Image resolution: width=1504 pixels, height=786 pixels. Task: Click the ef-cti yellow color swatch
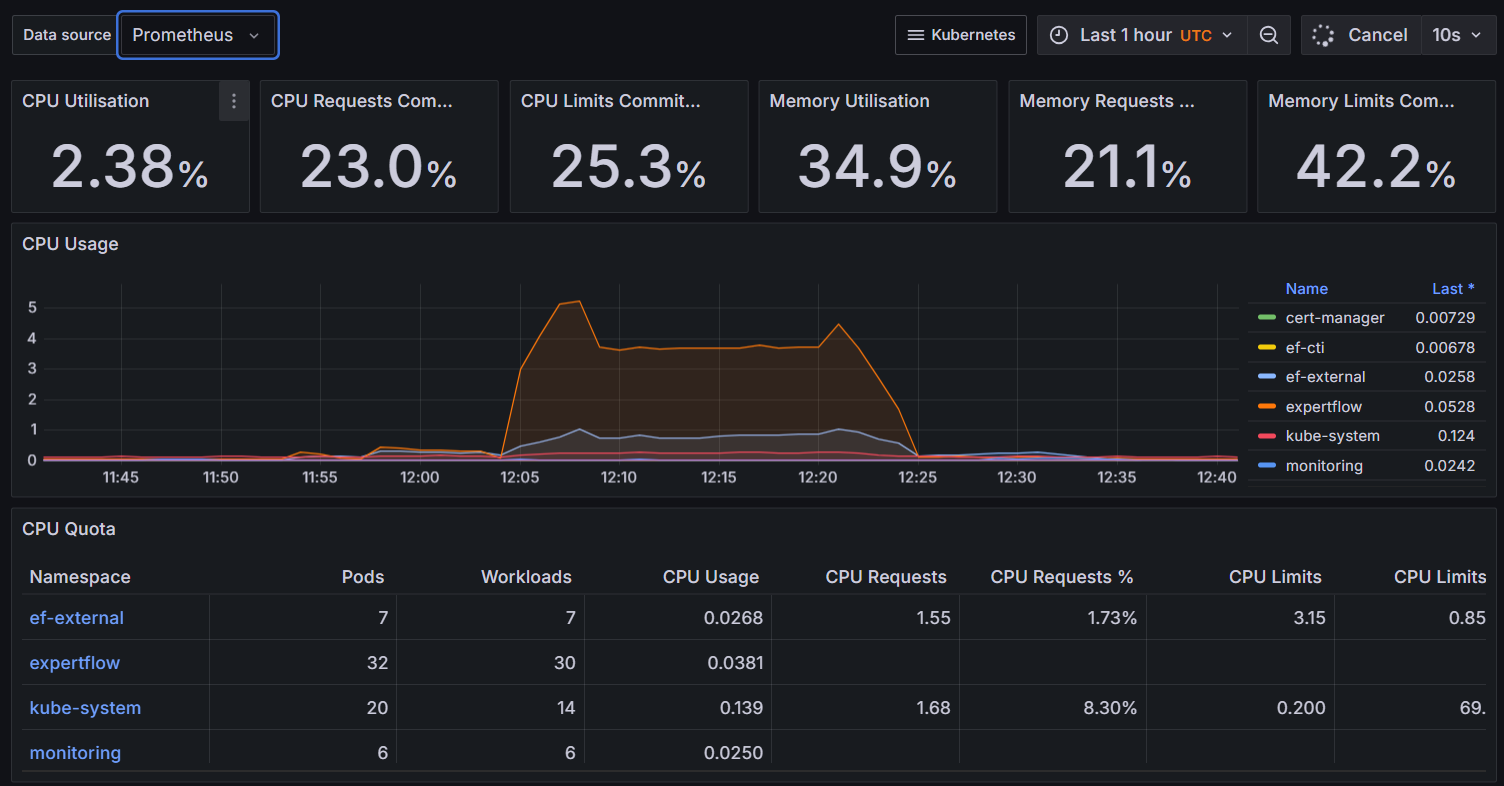pos(1267,348)
